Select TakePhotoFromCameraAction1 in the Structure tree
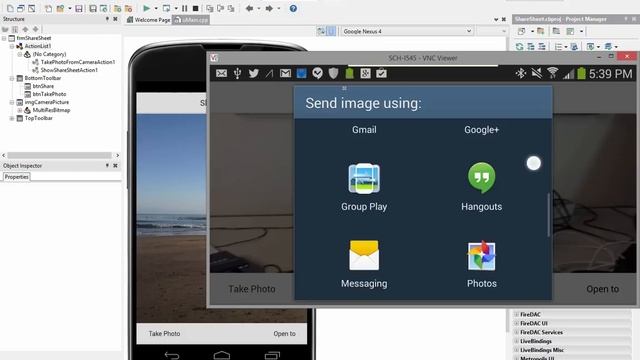The image size is (640, 360). (78, 62)
